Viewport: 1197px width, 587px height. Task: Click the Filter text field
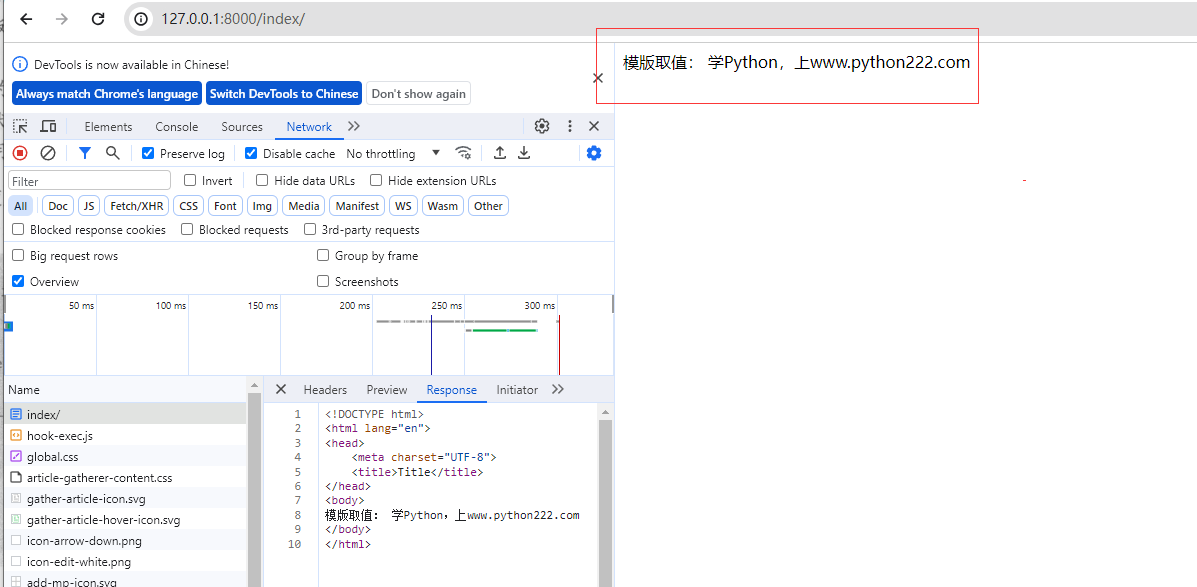tap(89, 181)
